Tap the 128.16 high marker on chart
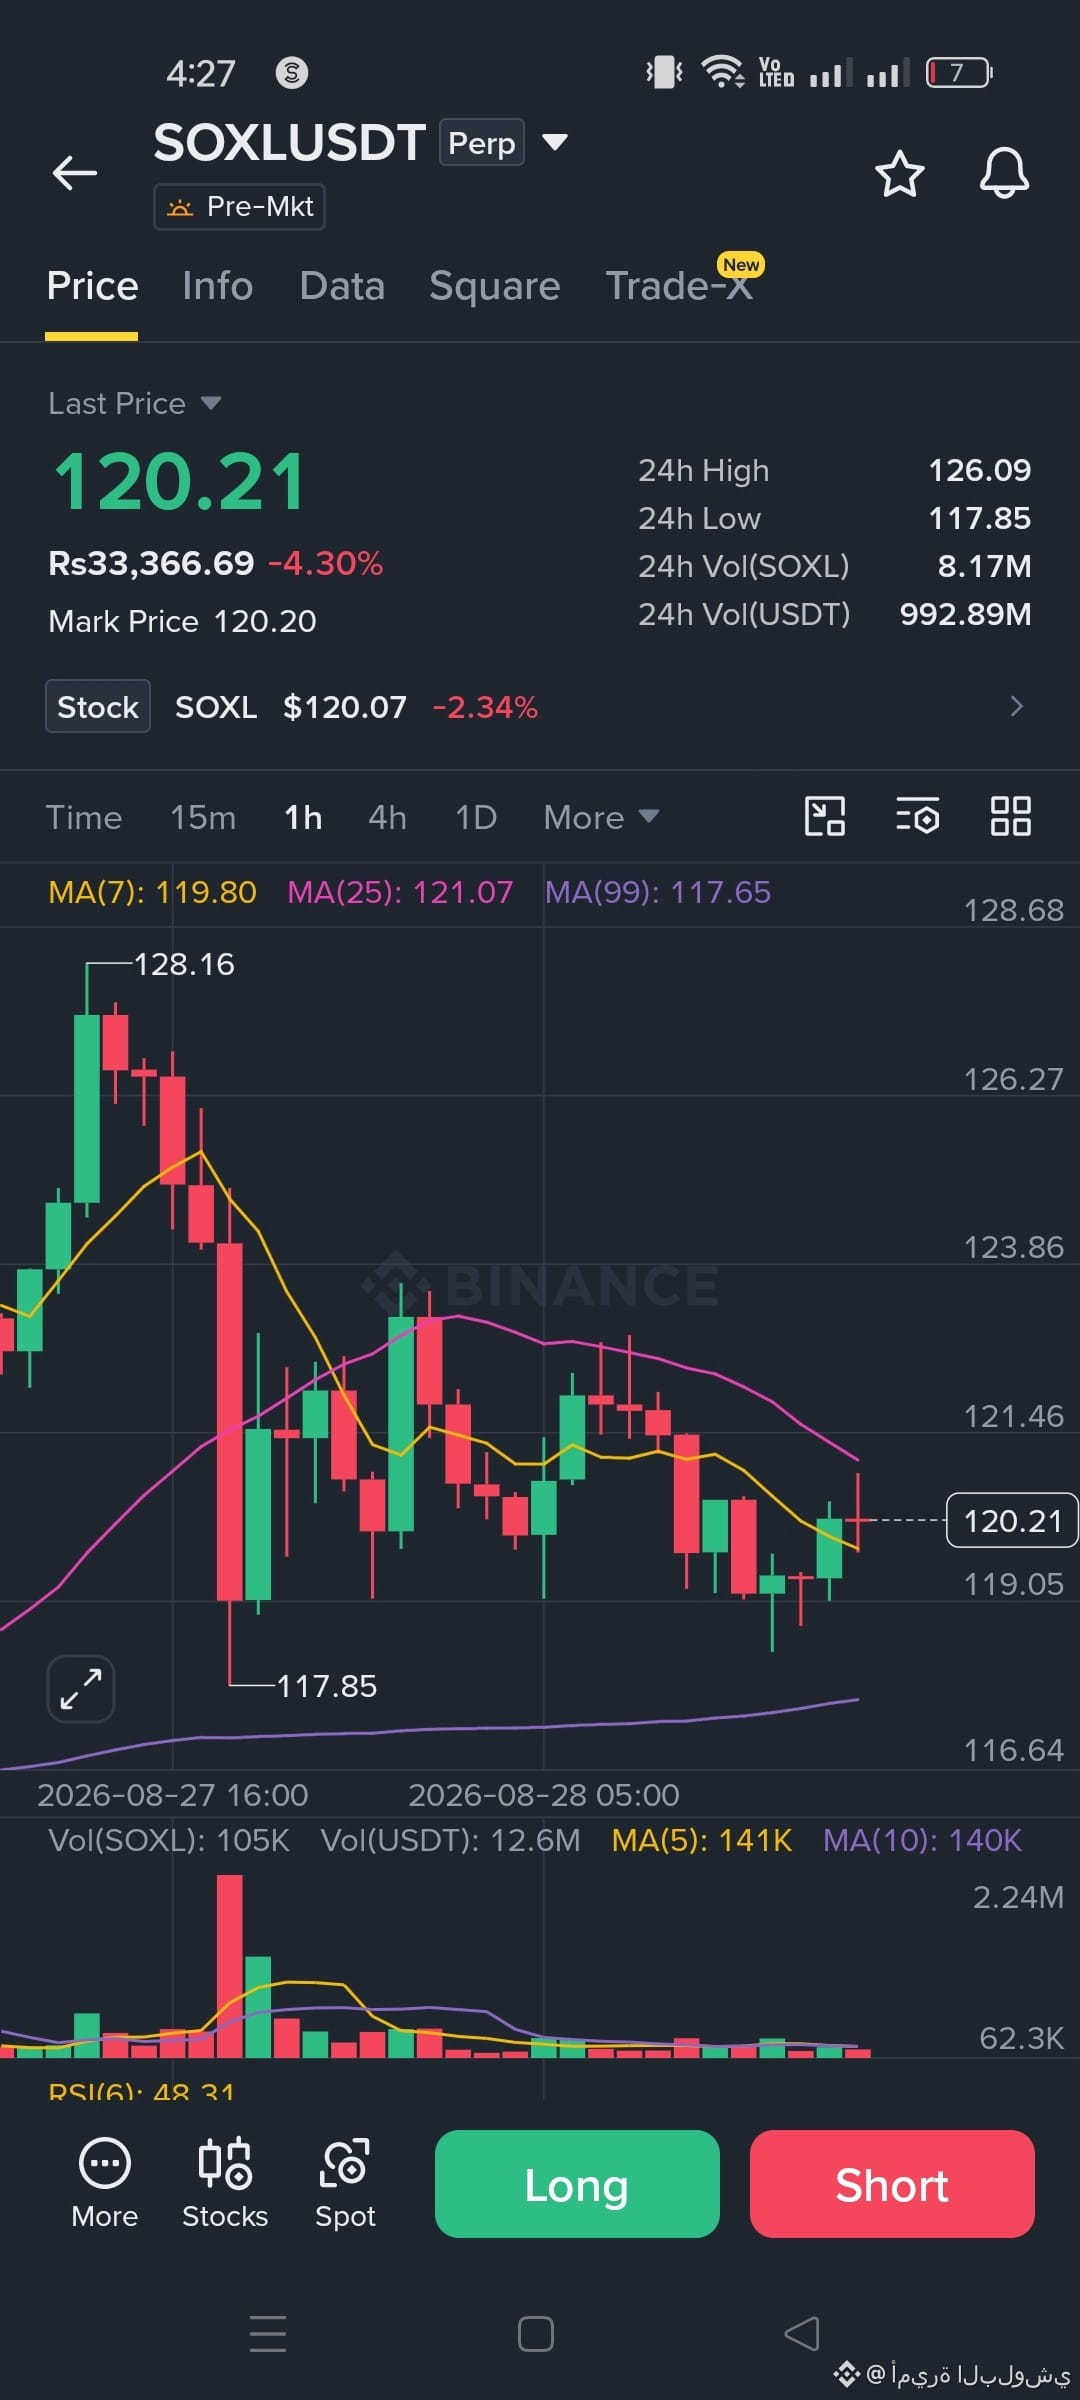This screenshot has height=2400, width=1080. pos(184,964)
